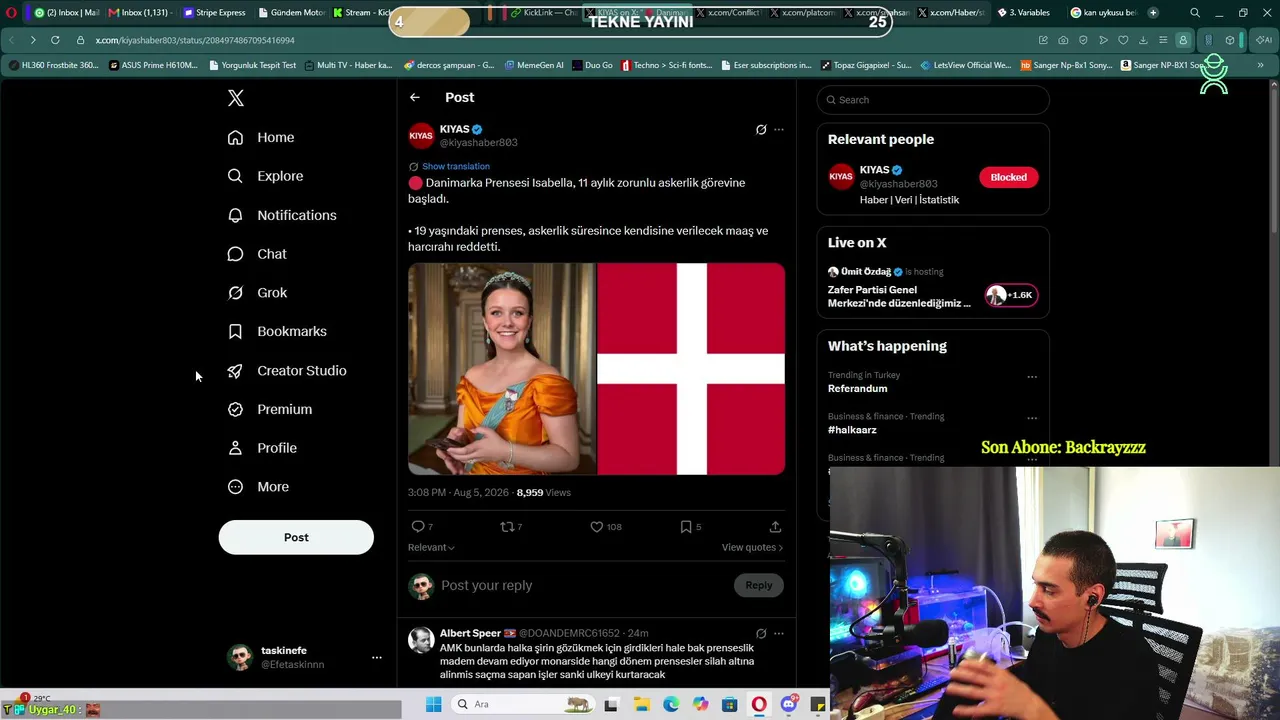Switch to the Gündem Motor tab
Viewport: 1280px width, 720px height.
click(x=291, y=13)
